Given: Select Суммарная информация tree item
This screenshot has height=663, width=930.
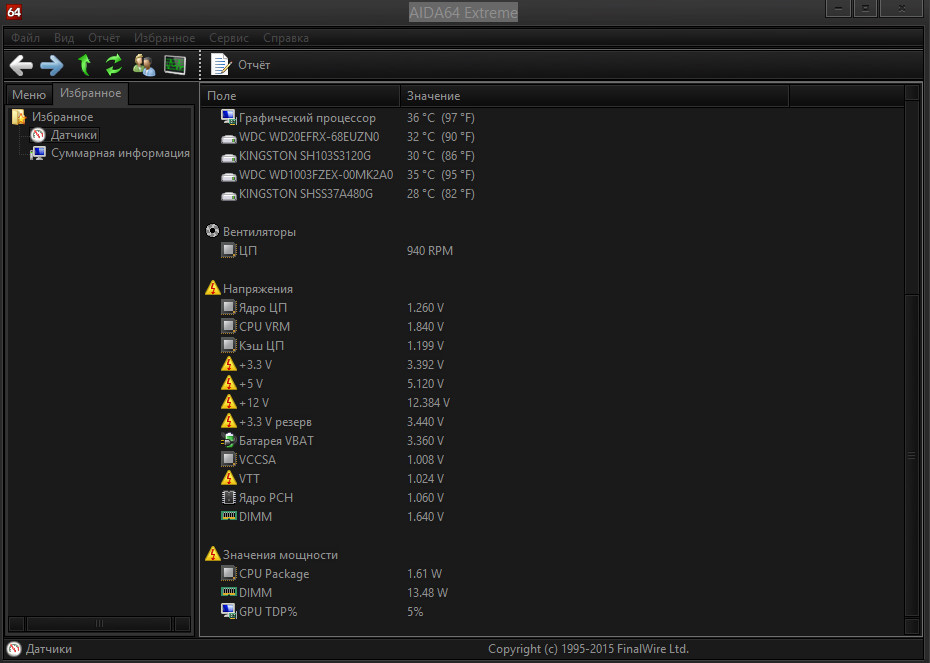Looking at the screenshot, I should click(x=120, y=153).
